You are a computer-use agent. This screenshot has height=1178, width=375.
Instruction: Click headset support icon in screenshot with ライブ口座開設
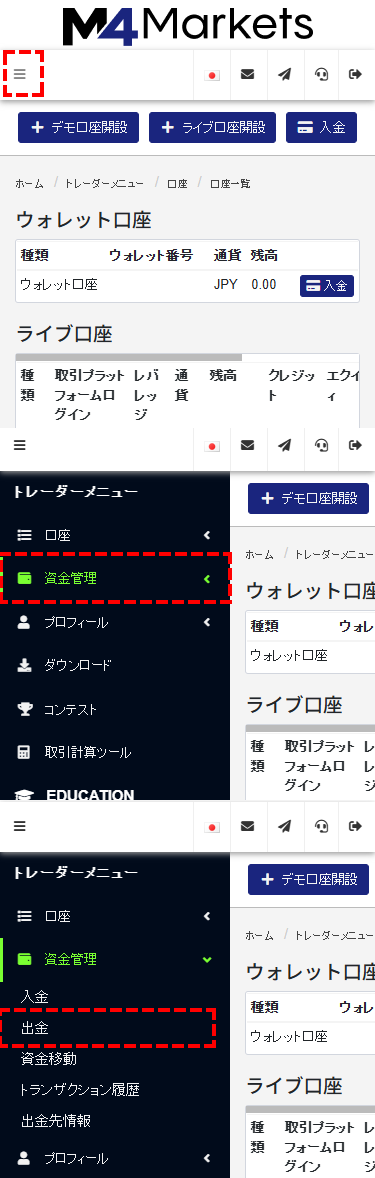(321, 74)
